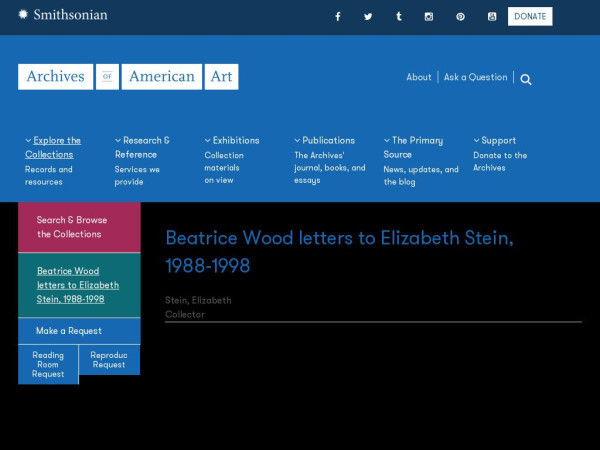Select Search & Browse the Collections
This screenshot has width=600, height=450.
tap(79, 227)
